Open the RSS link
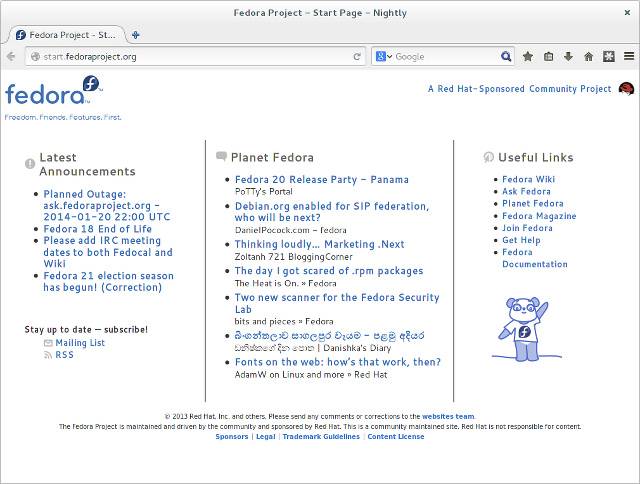 64,355
